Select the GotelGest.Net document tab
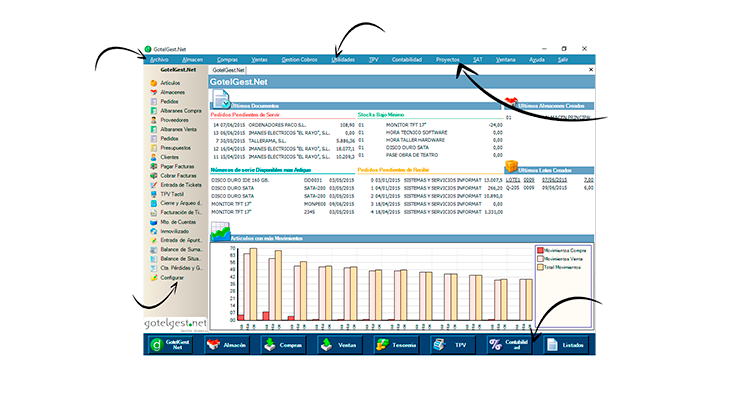The height and width of the screenshot is (400, 736). pos(228,70)
